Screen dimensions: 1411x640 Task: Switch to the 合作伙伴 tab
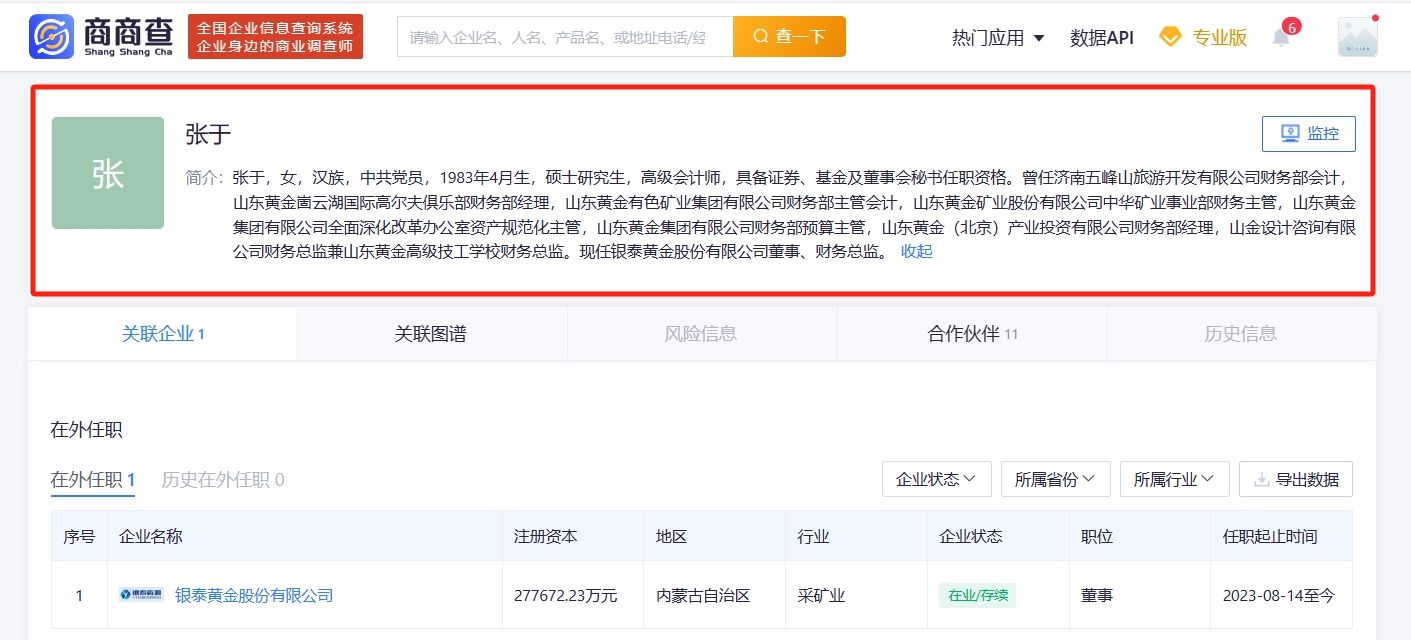click(972, 334)
